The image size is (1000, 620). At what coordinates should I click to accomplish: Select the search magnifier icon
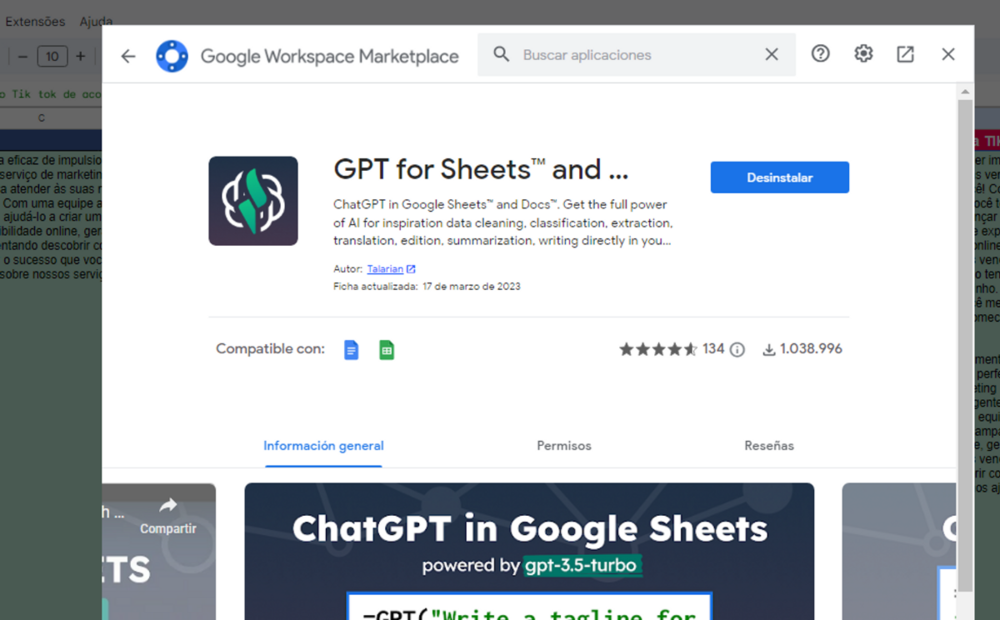pos(501,54)
